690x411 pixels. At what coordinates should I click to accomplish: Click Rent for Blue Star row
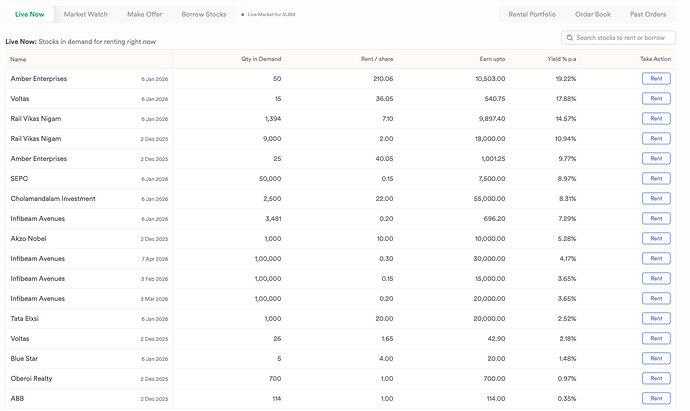click(656, 358)
